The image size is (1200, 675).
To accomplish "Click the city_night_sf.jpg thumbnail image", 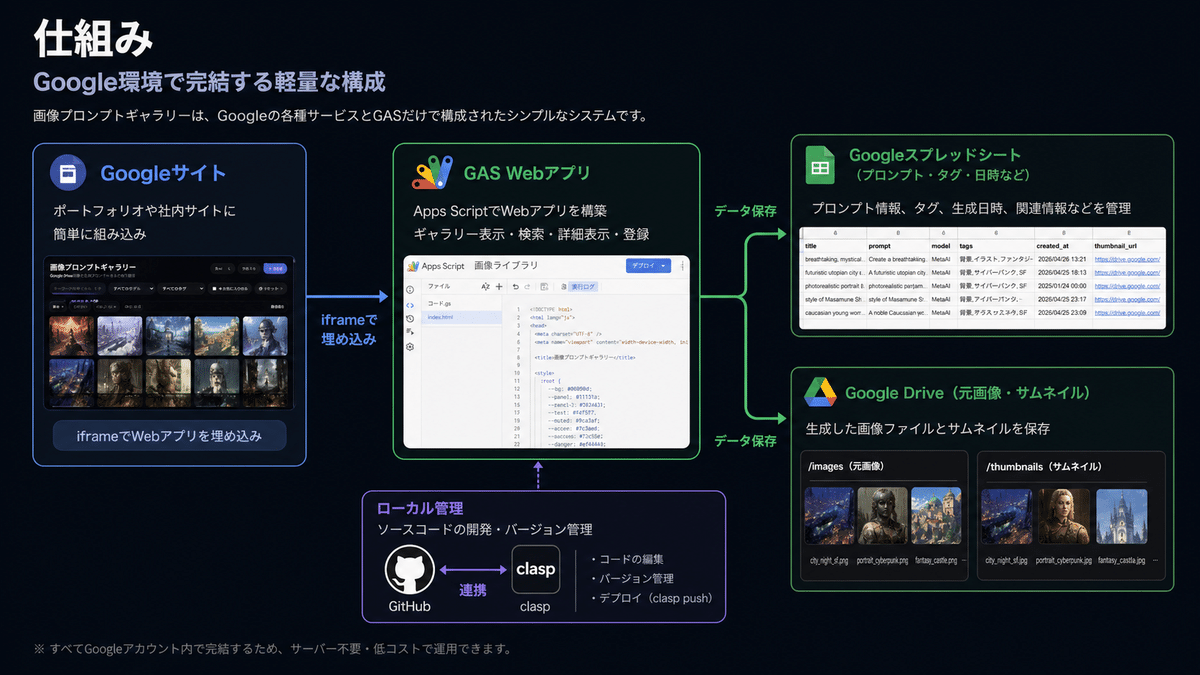I will [x=1008, y=516].
